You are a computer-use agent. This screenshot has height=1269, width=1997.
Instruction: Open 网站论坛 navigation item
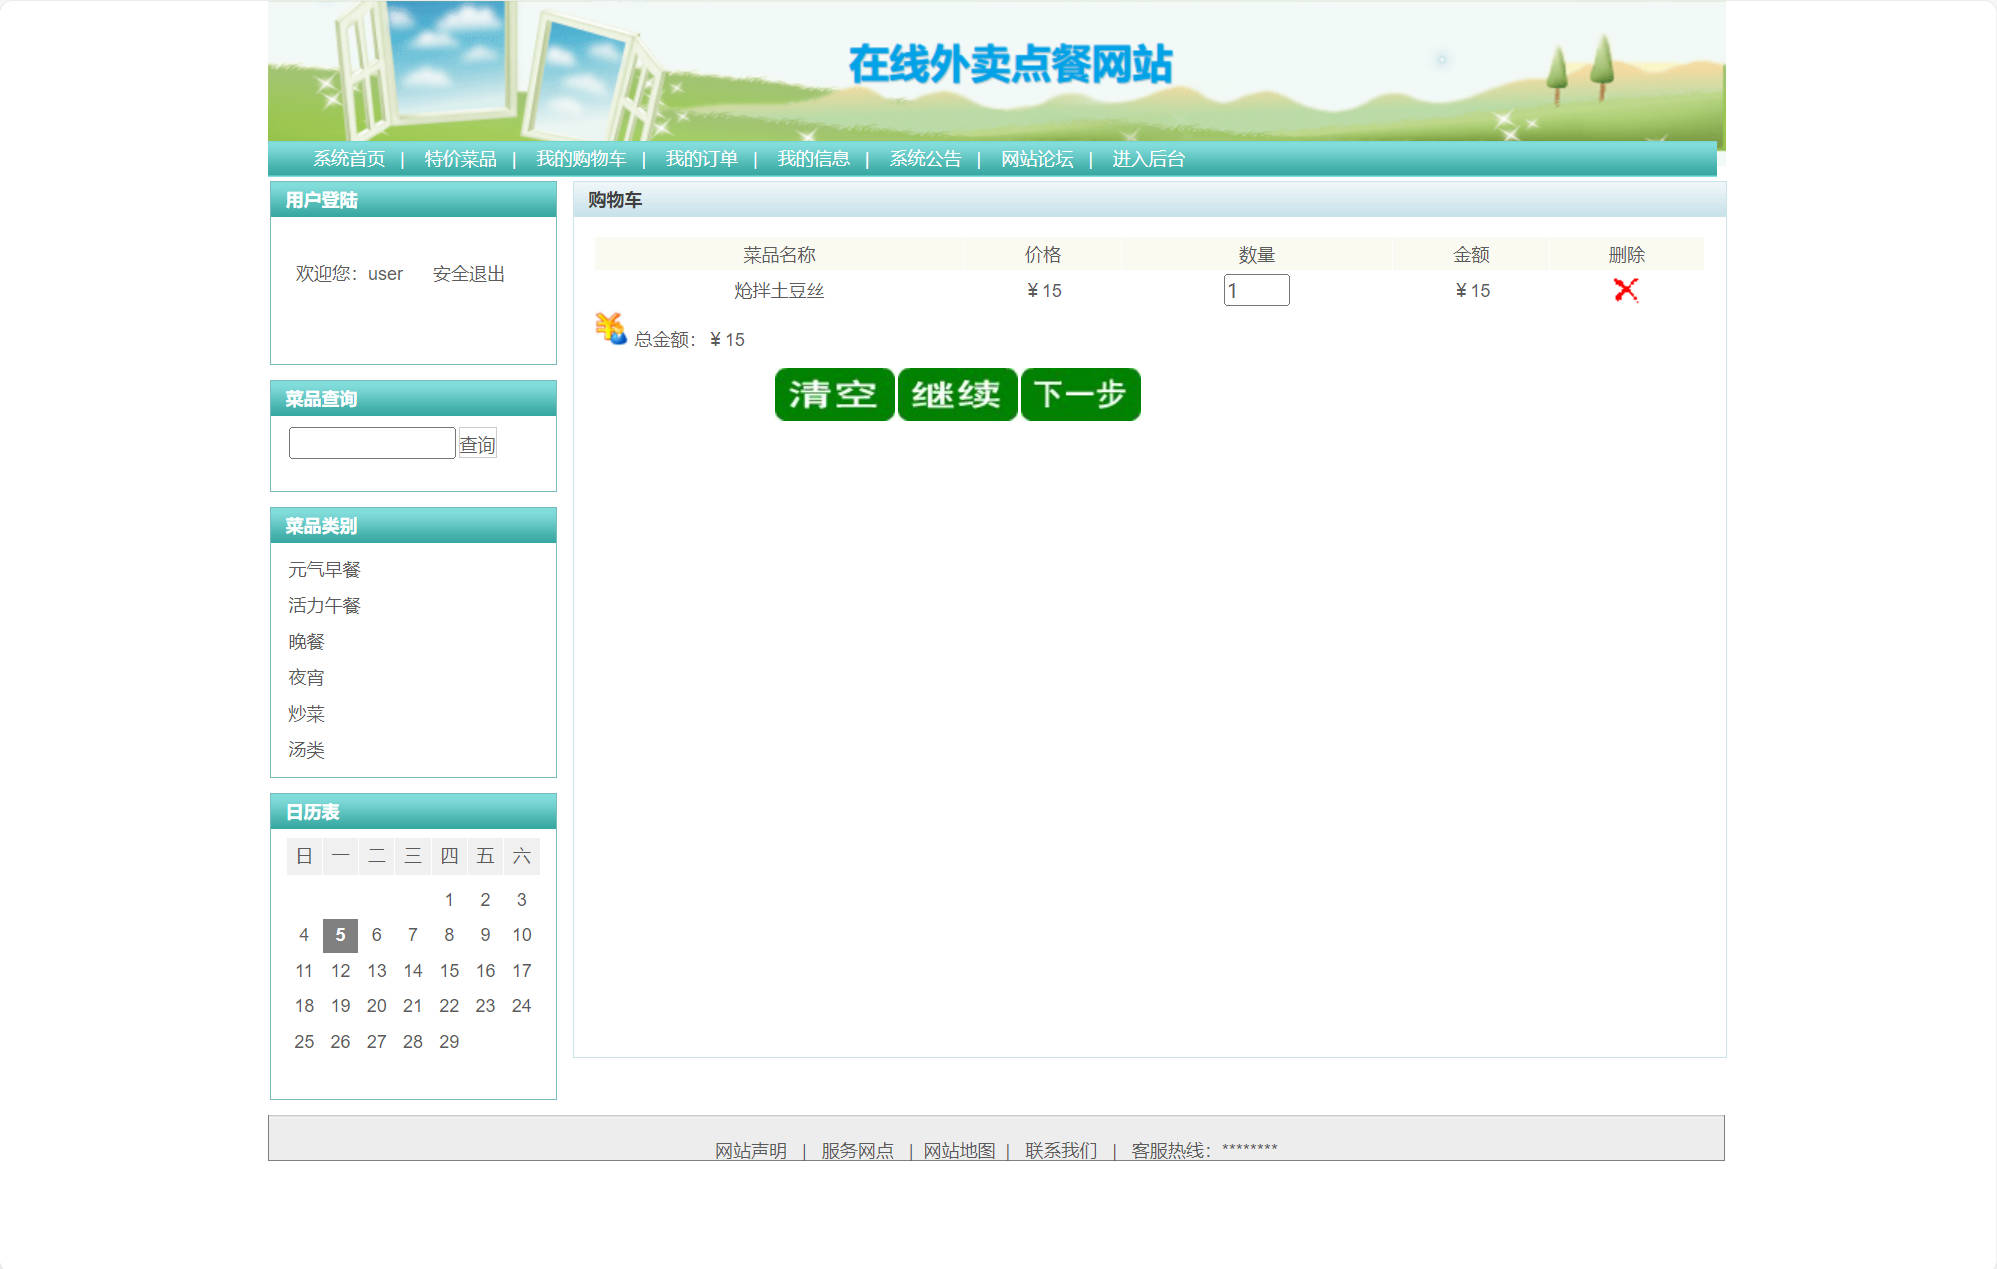1036,159
